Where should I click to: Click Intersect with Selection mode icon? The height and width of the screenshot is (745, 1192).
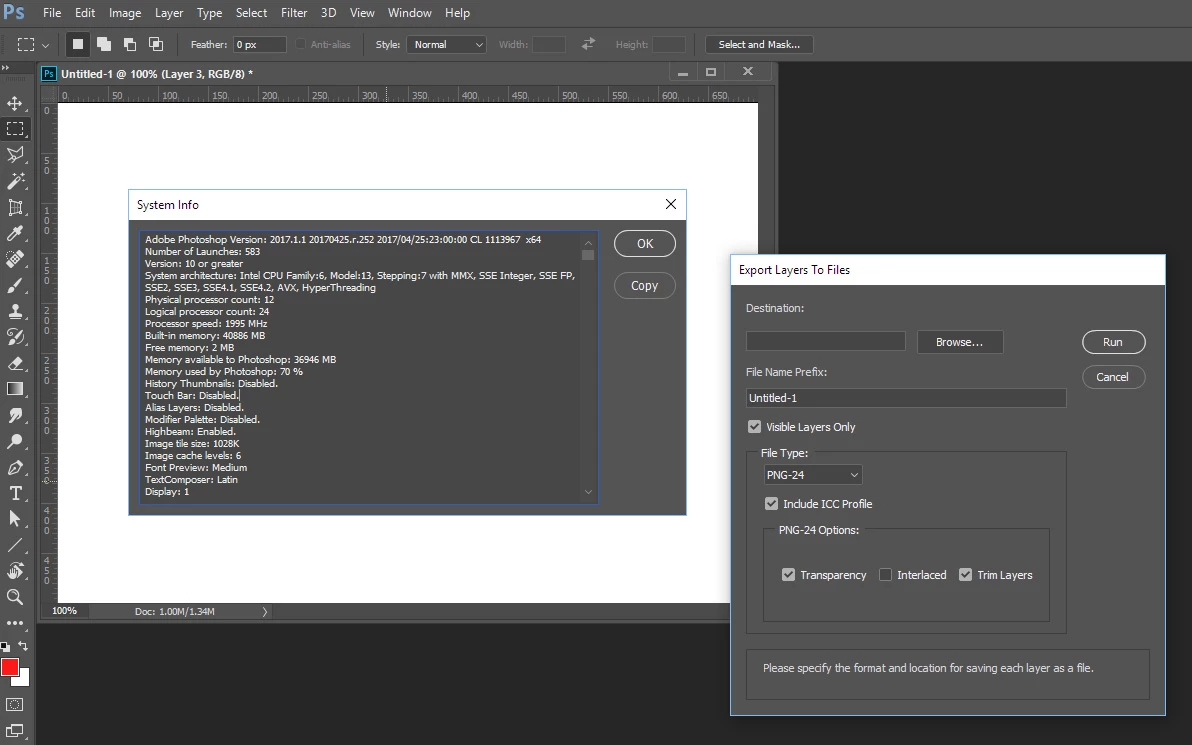point(156,44)
